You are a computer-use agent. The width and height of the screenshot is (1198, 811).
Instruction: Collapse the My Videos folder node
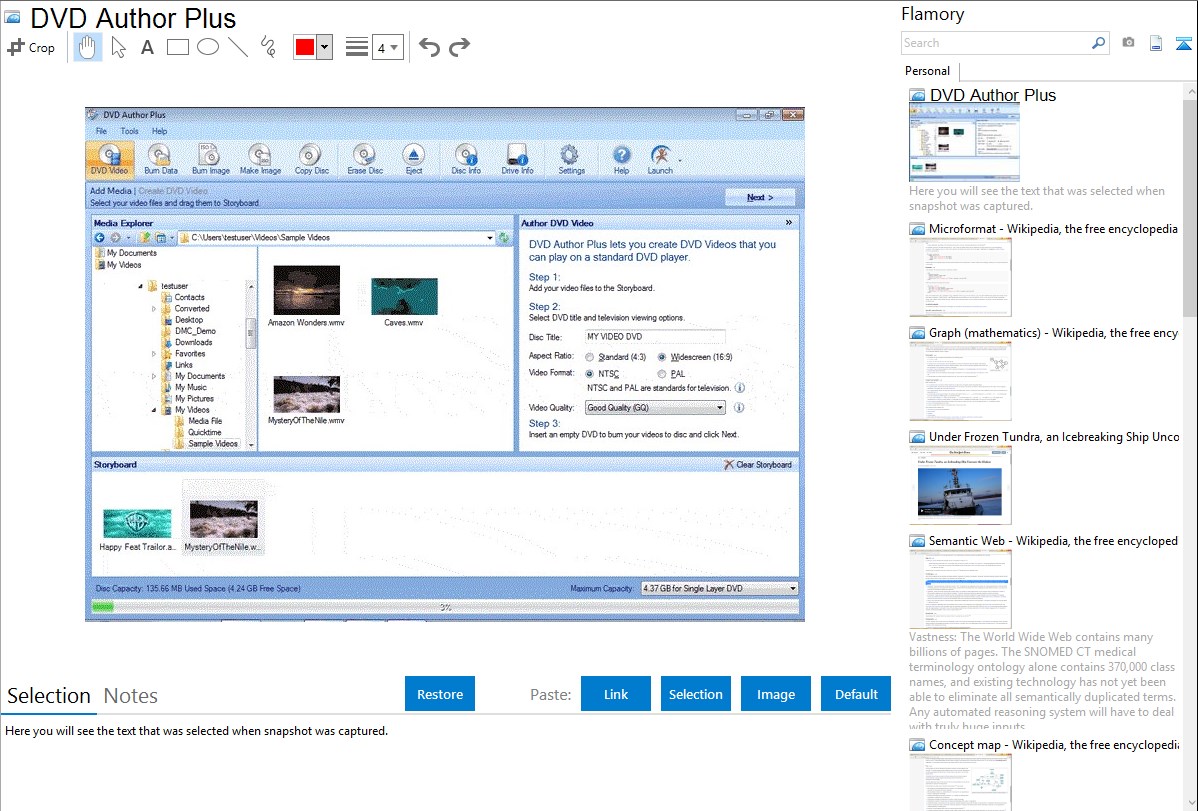(154, 410)
